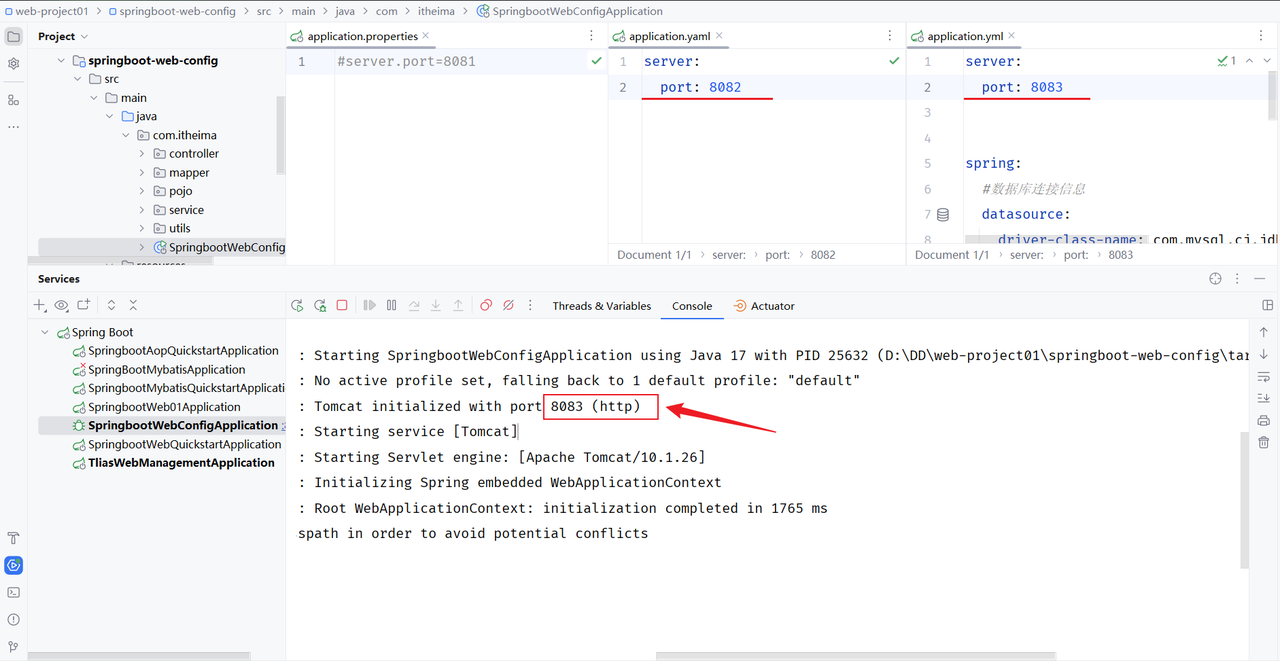Expand the mapper package
The image size is (1280, 661).
tap(142, 173)
